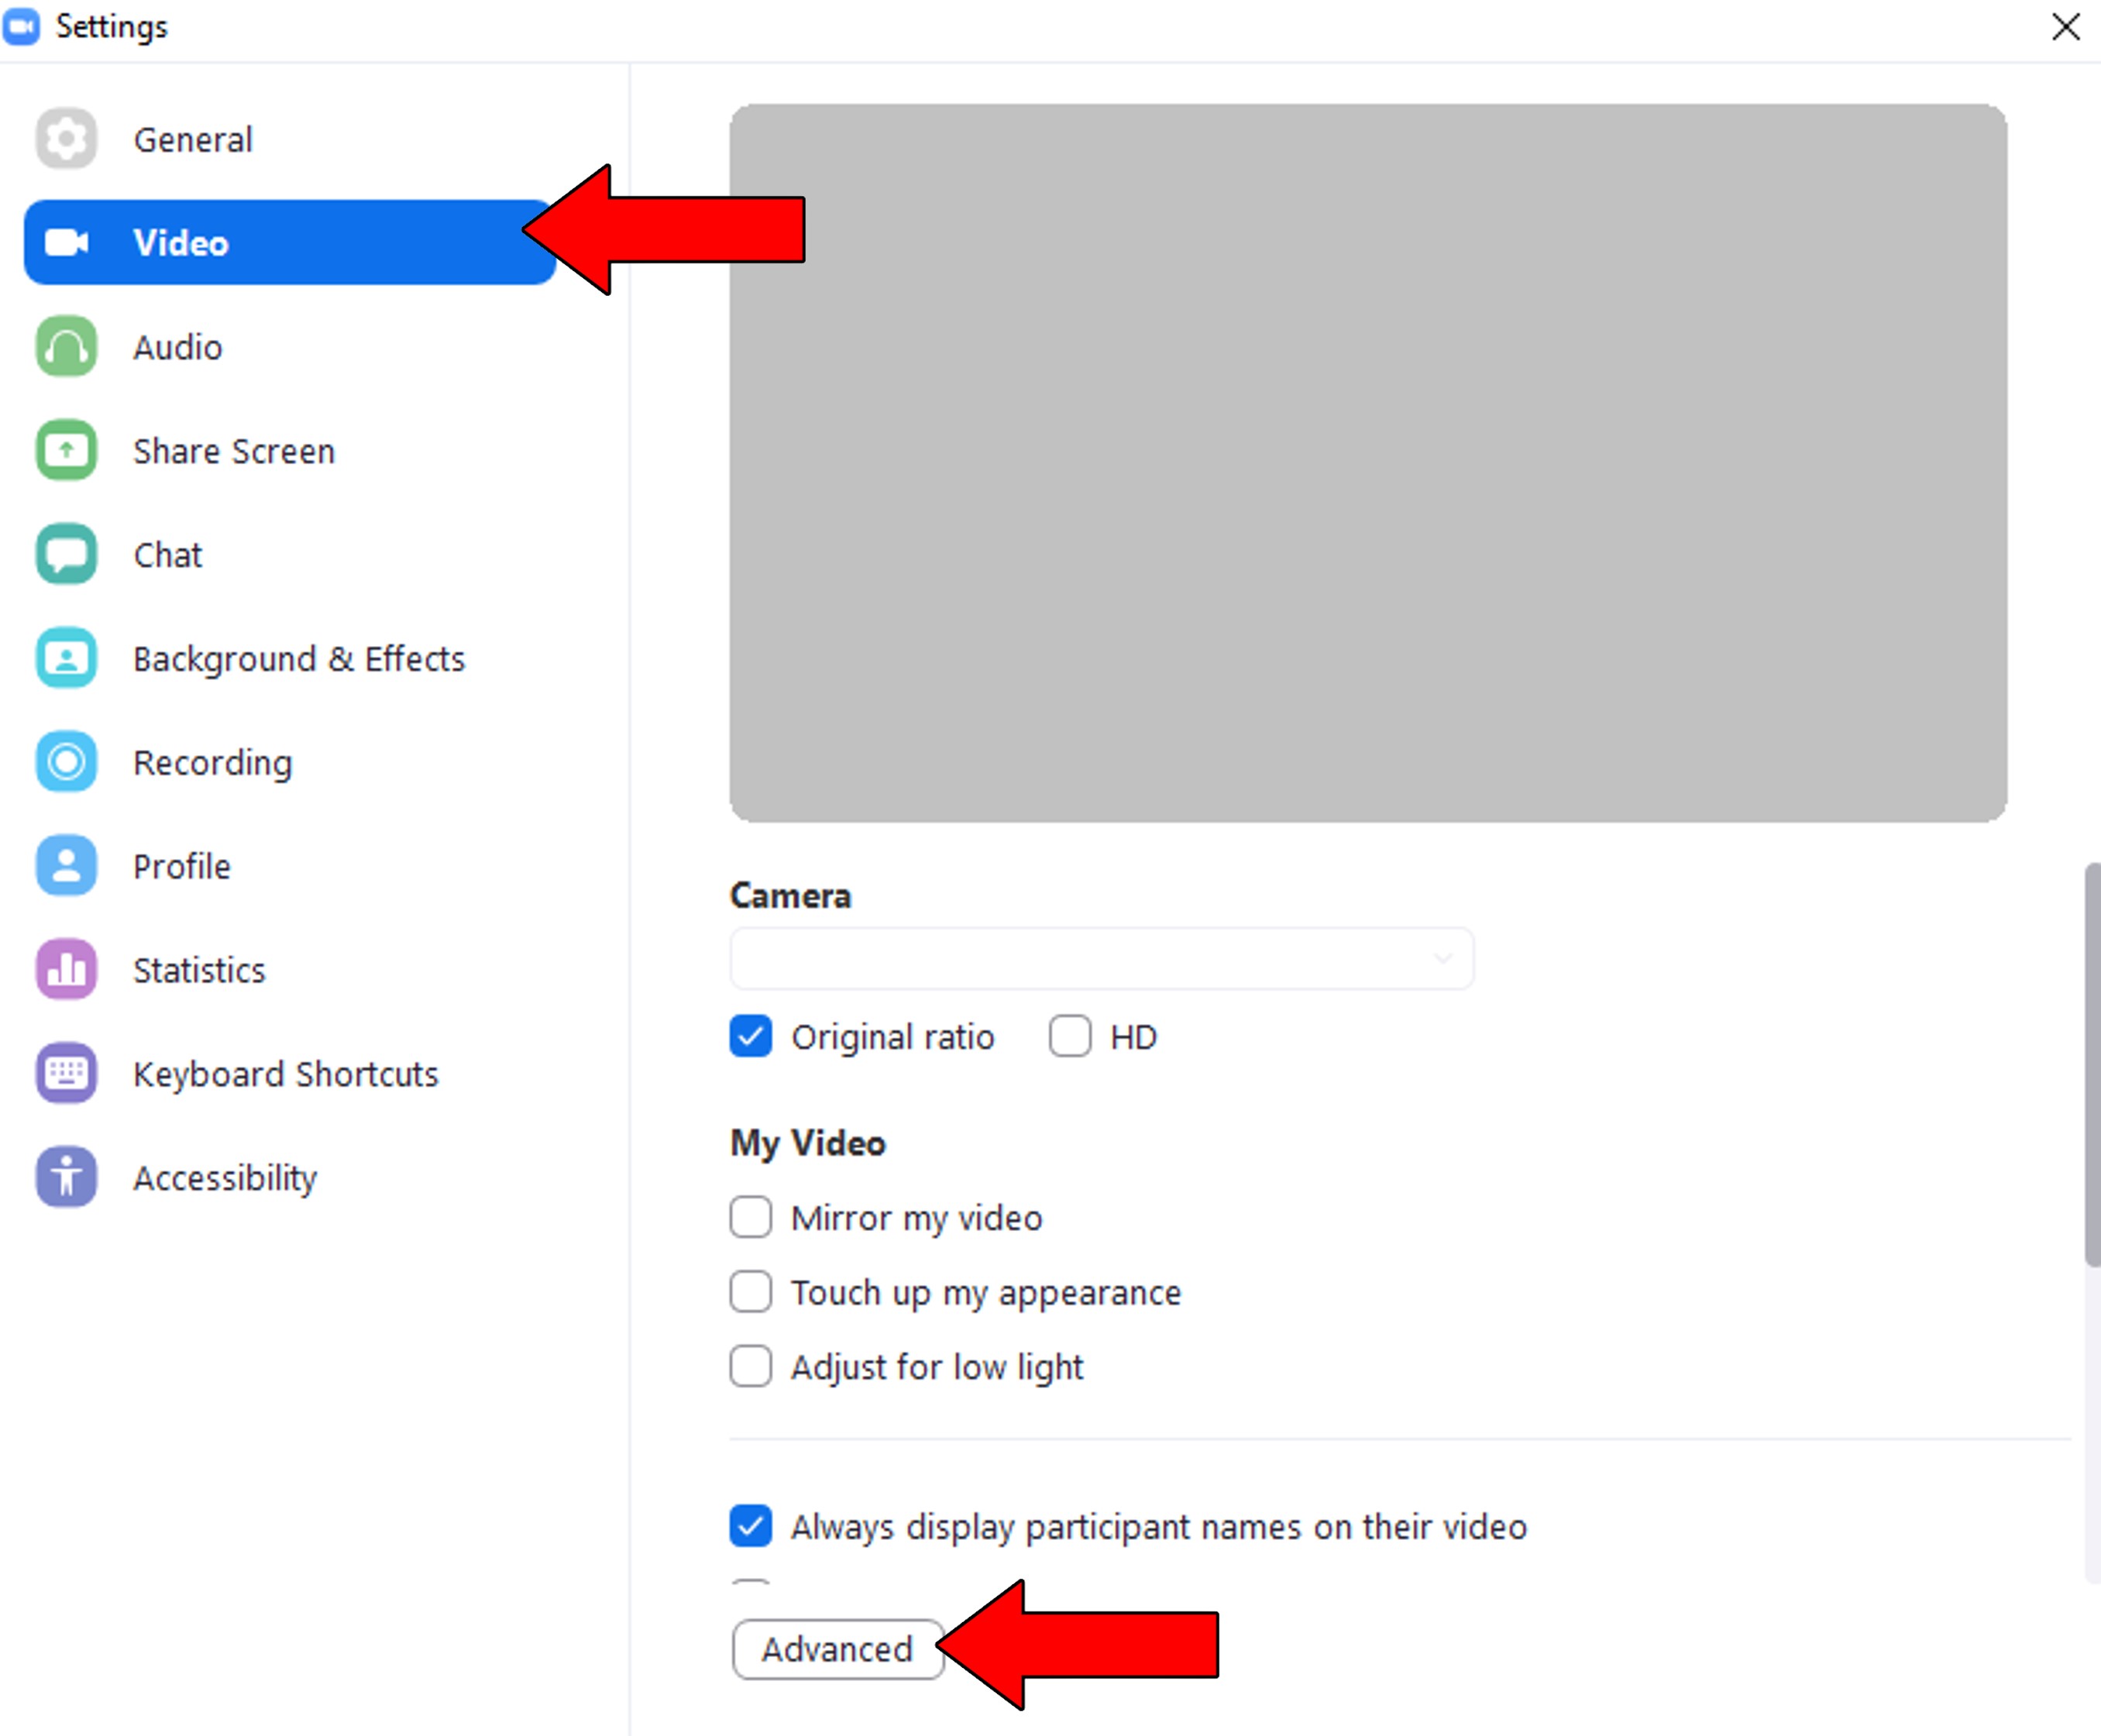Expand the camera device list chevron

pyautogui.click(x=1443, y=958)
